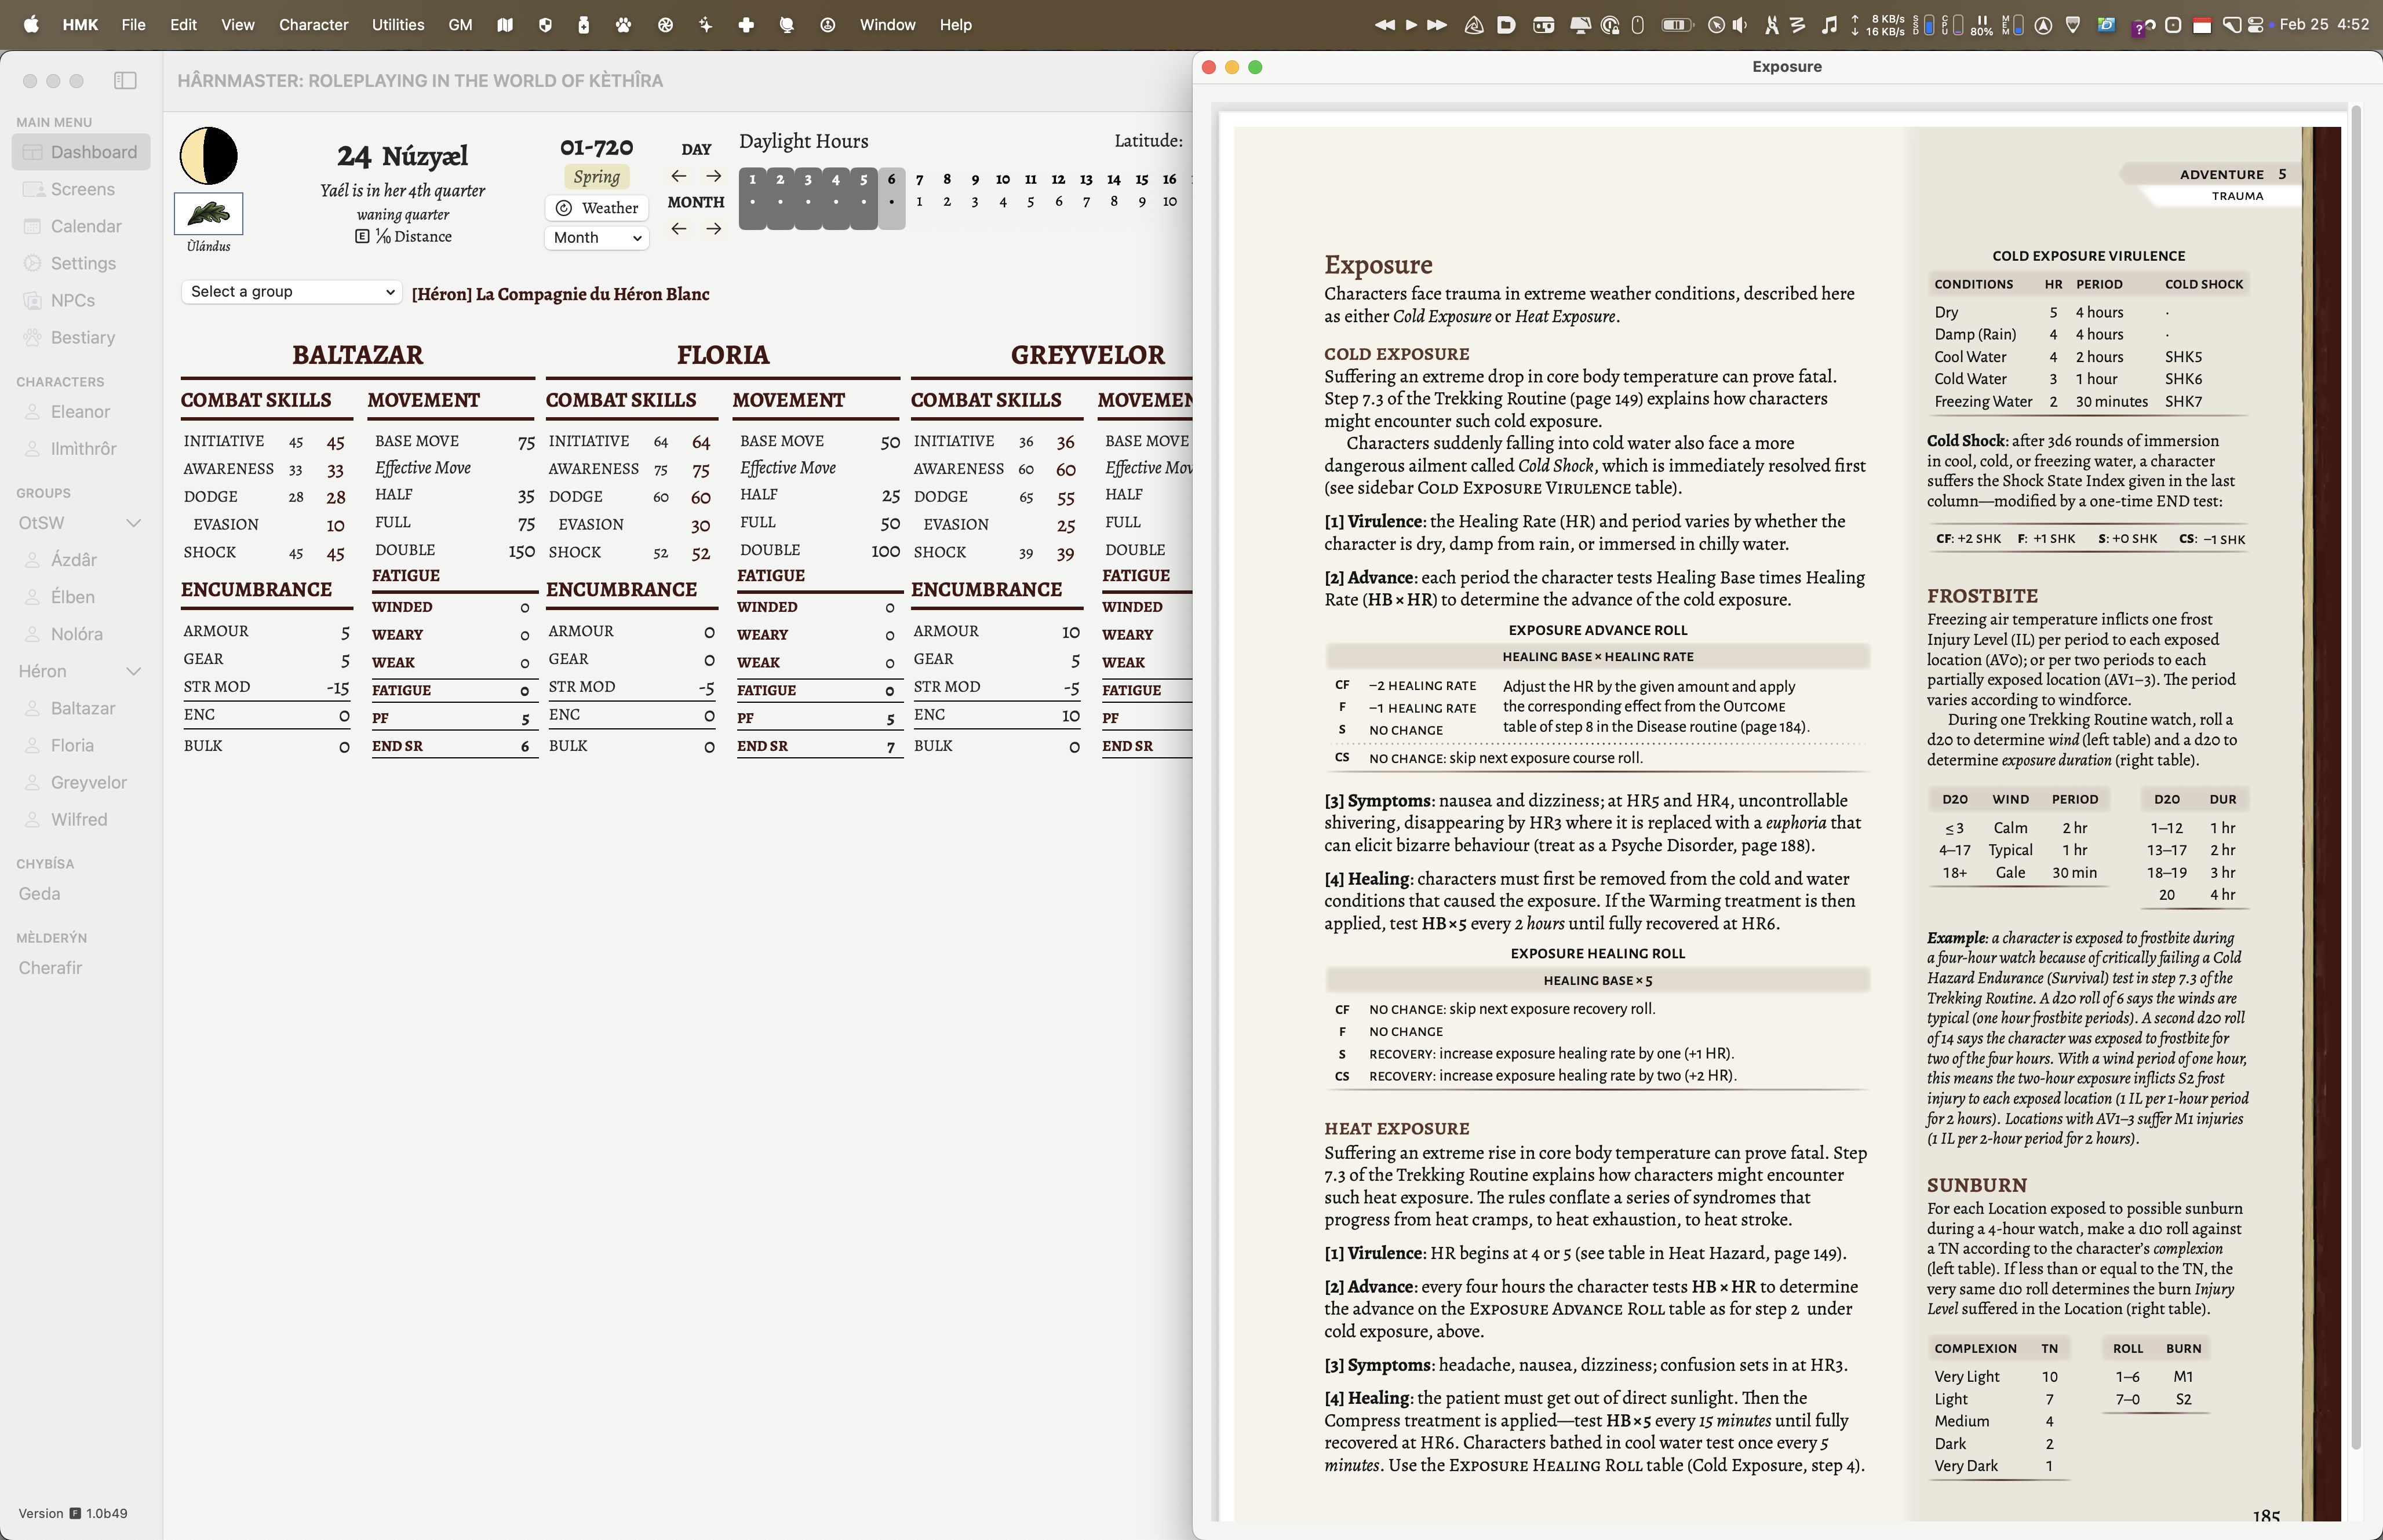Viewport: 2383px width, 1540px height.
Task: Open the Select a group dropdown
Action: click(292, 292)
